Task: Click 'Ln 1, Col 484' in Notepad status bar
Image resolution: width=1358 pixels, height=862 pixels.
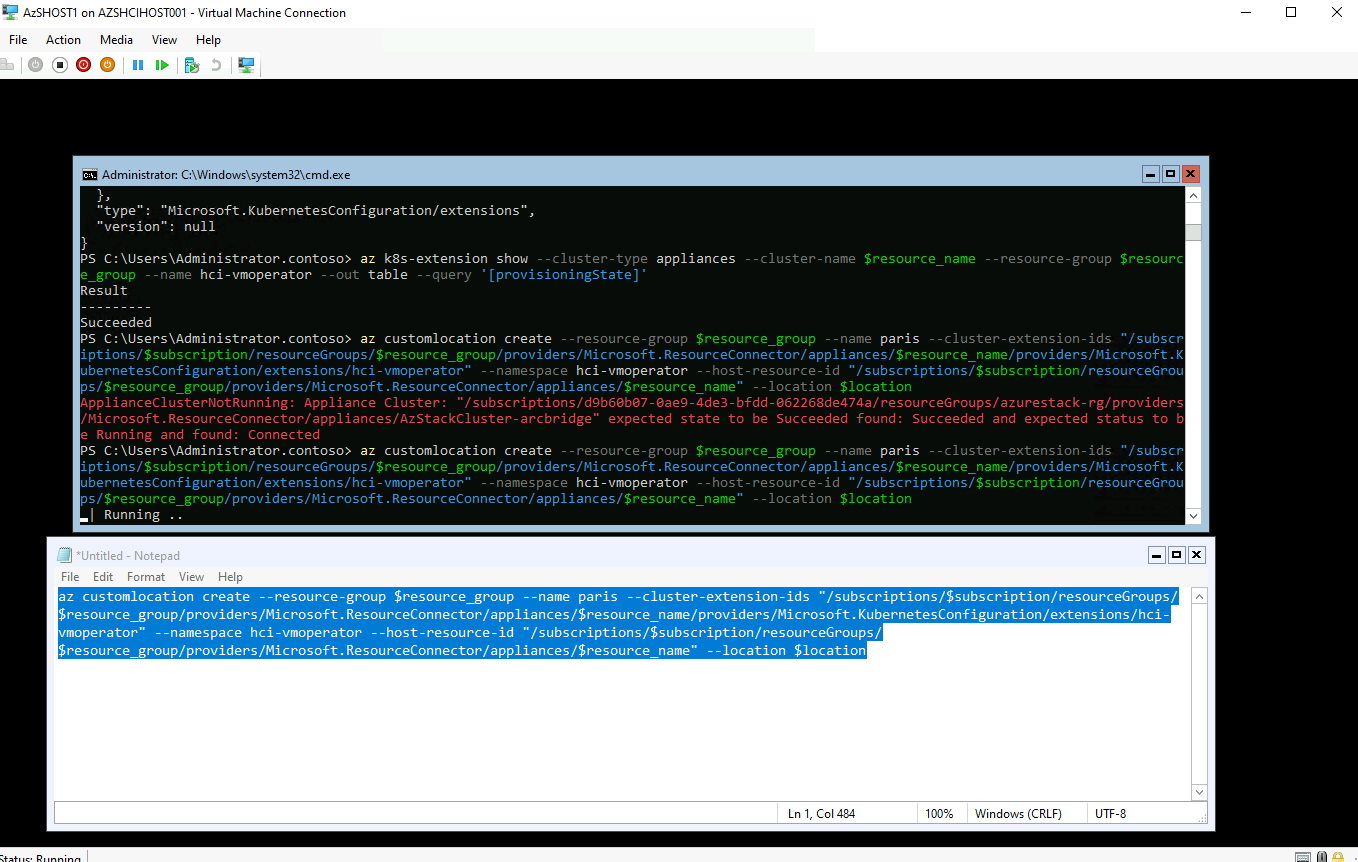Action: (x=821, y=813)
